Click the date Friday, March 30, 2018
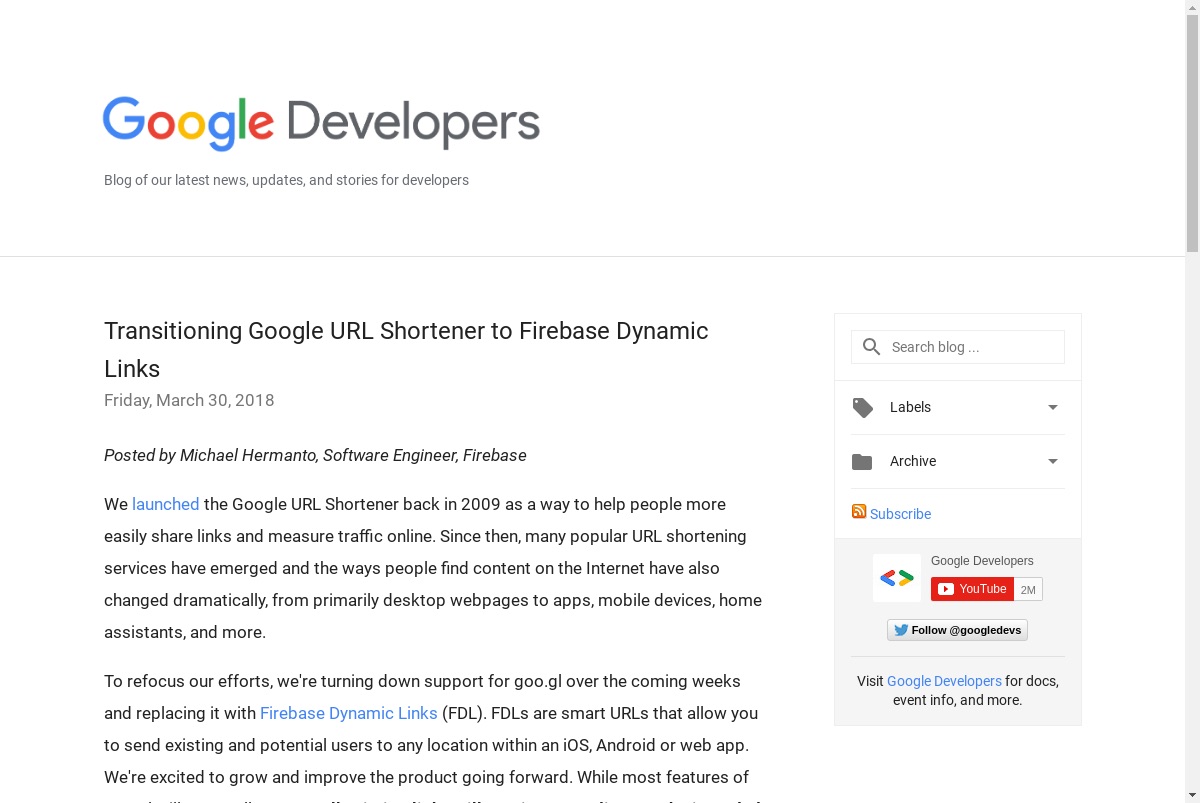The image size is (1200, 803). 189,400
